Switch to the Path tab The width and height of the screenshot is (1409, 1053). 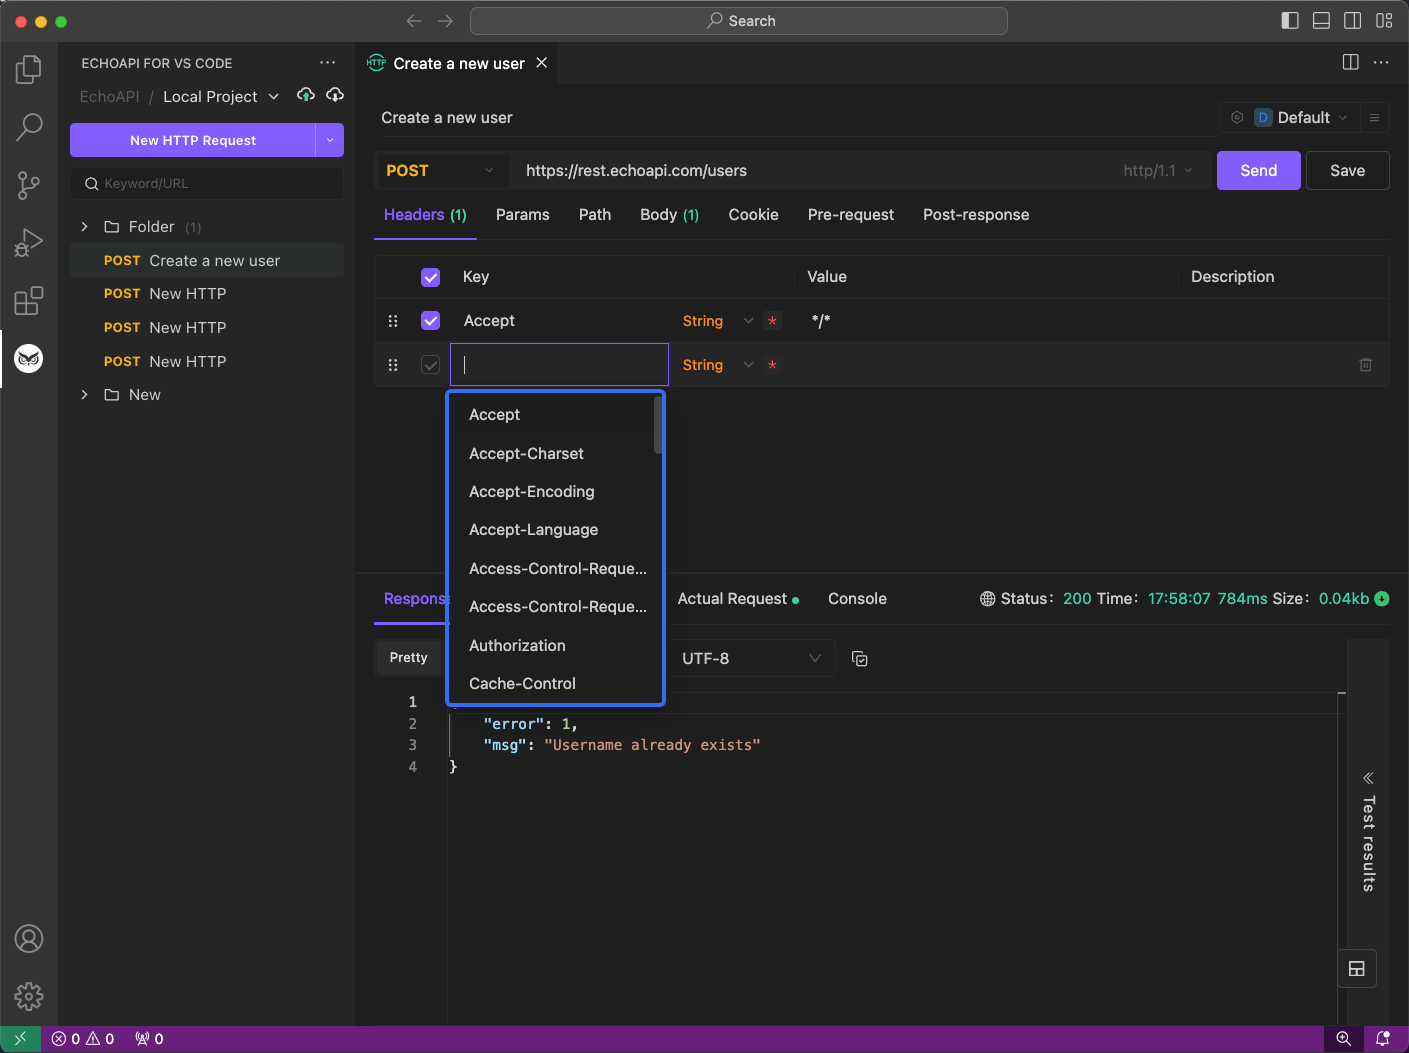click(595, 214)
